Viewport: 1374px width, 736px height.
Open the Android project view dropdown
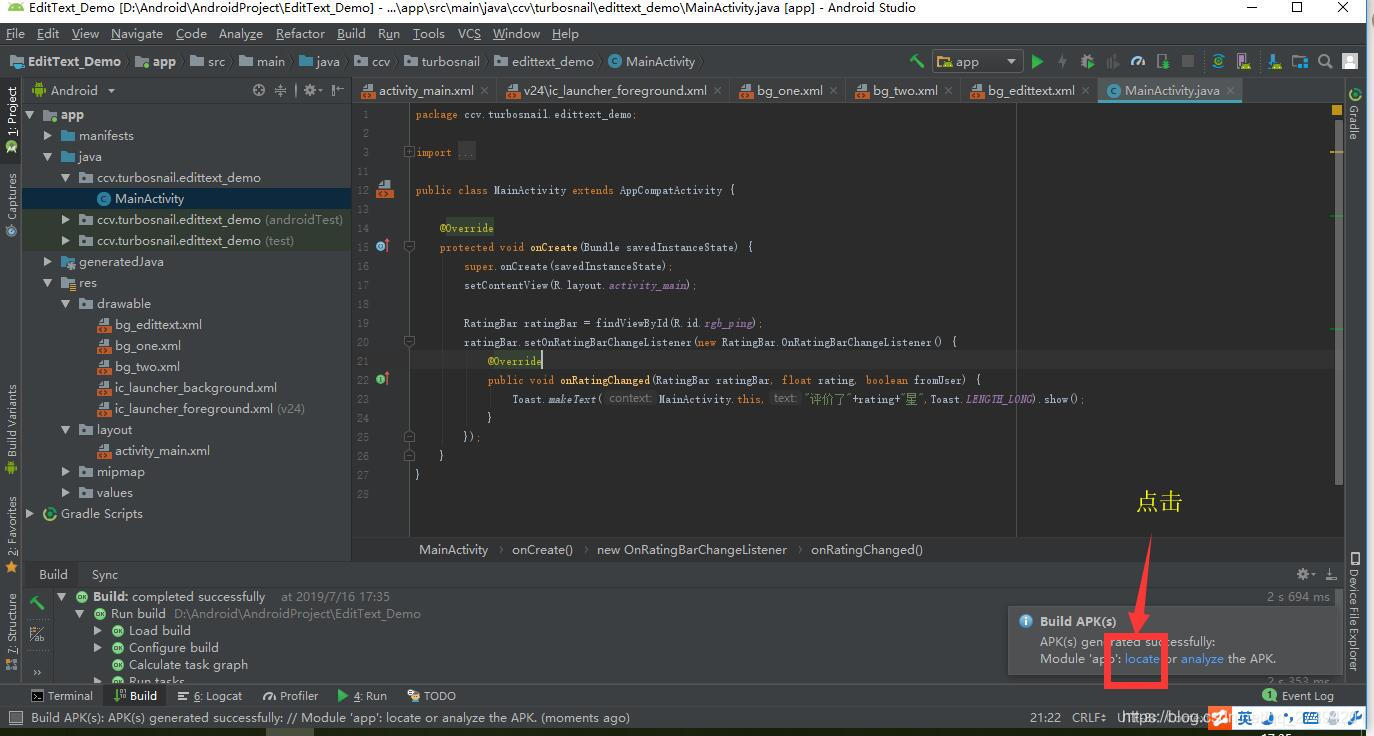click(x=76, y=90)
